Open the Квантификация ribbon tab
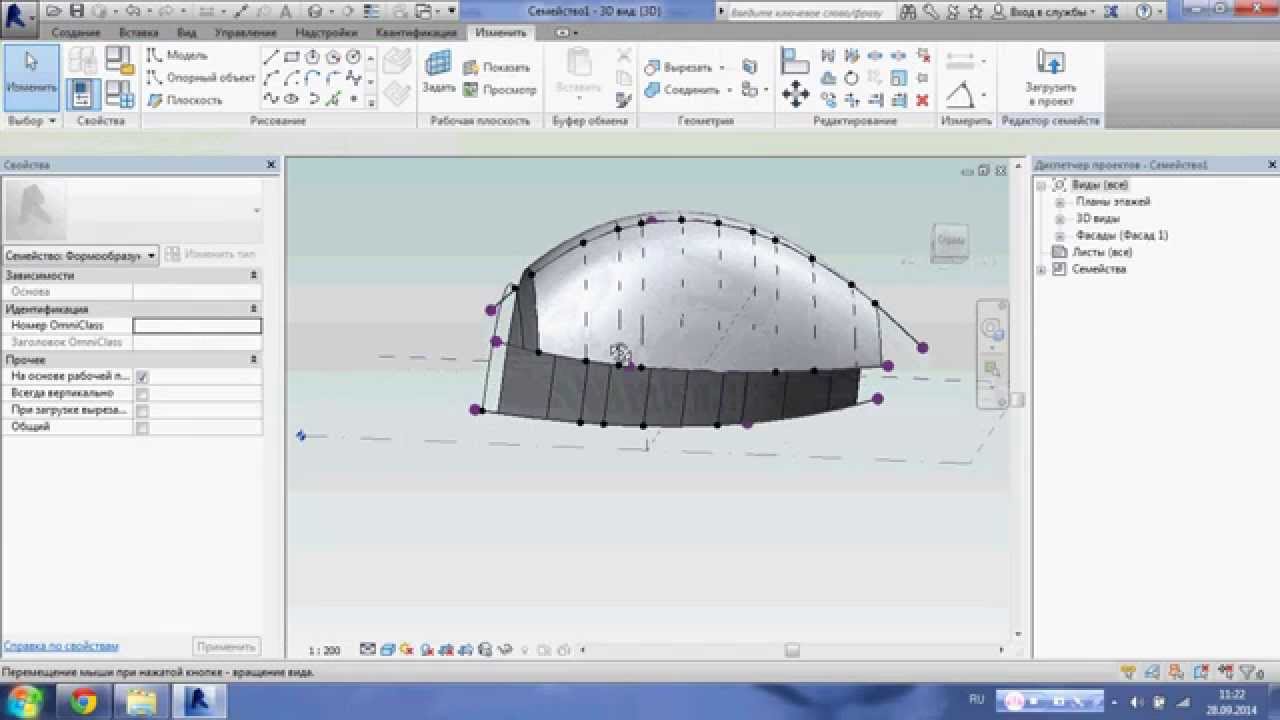Image resolution: width=1280 pixels, height=720 pixels. [x=416, y=33]
